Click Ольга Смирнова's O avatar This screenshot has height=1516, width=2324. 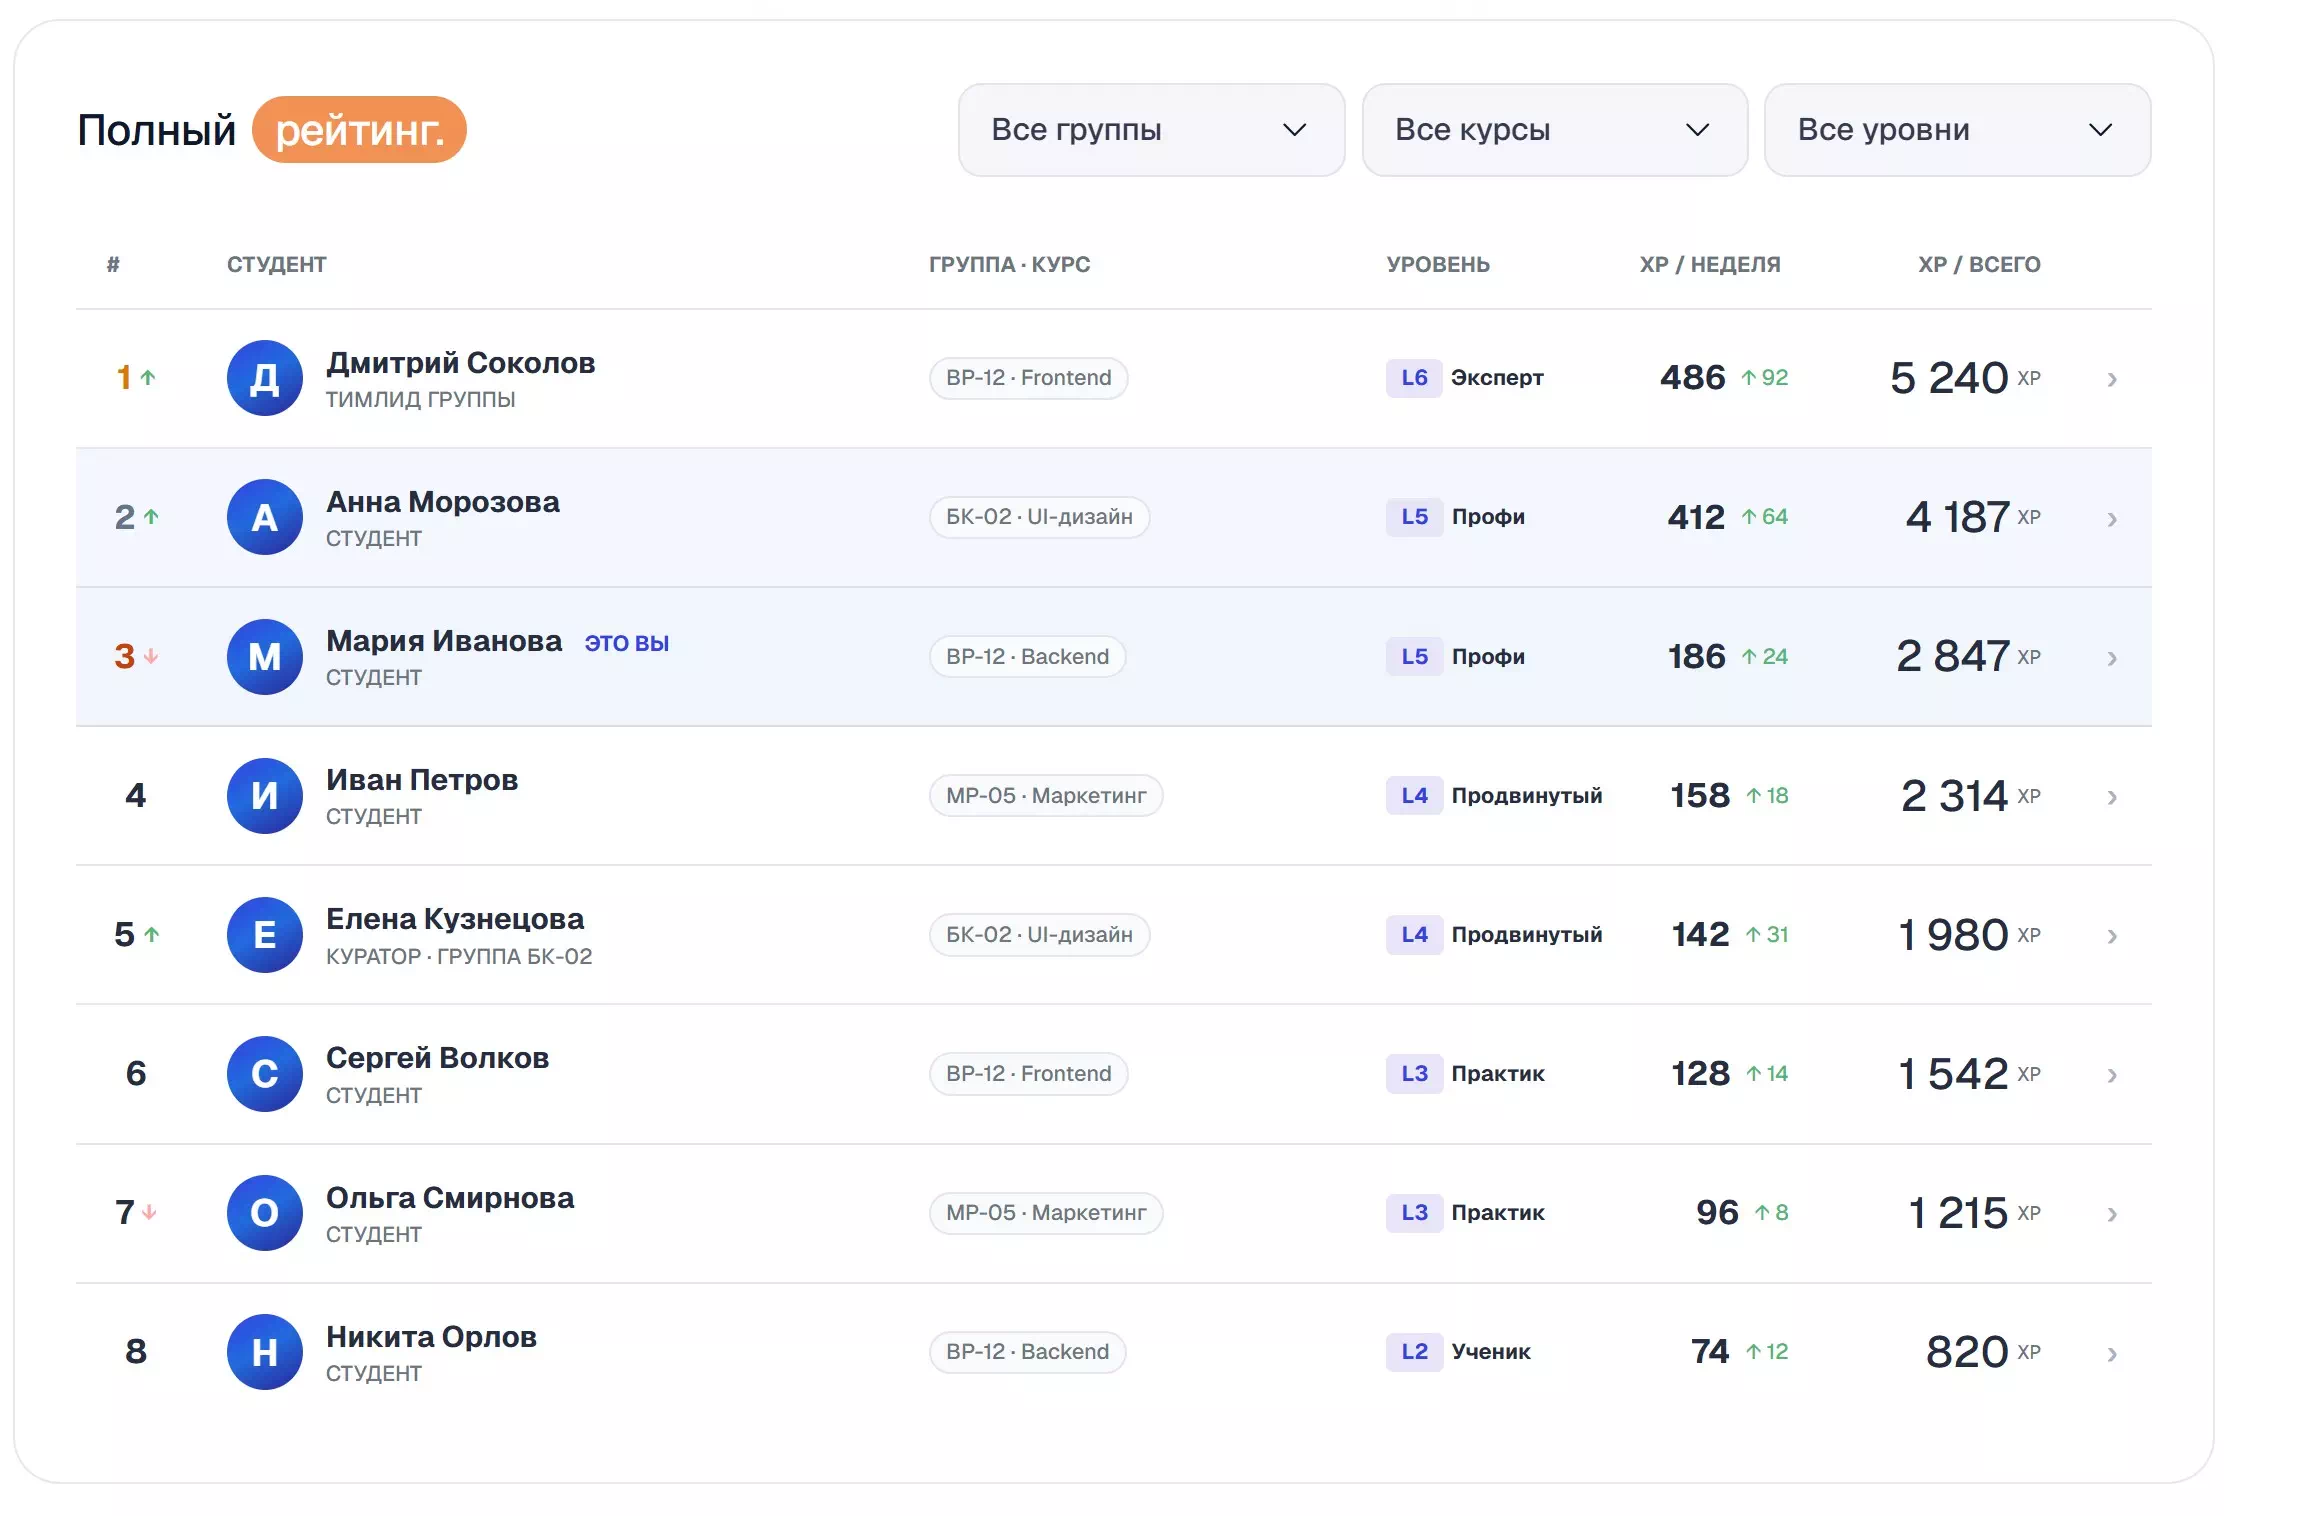265,1213
